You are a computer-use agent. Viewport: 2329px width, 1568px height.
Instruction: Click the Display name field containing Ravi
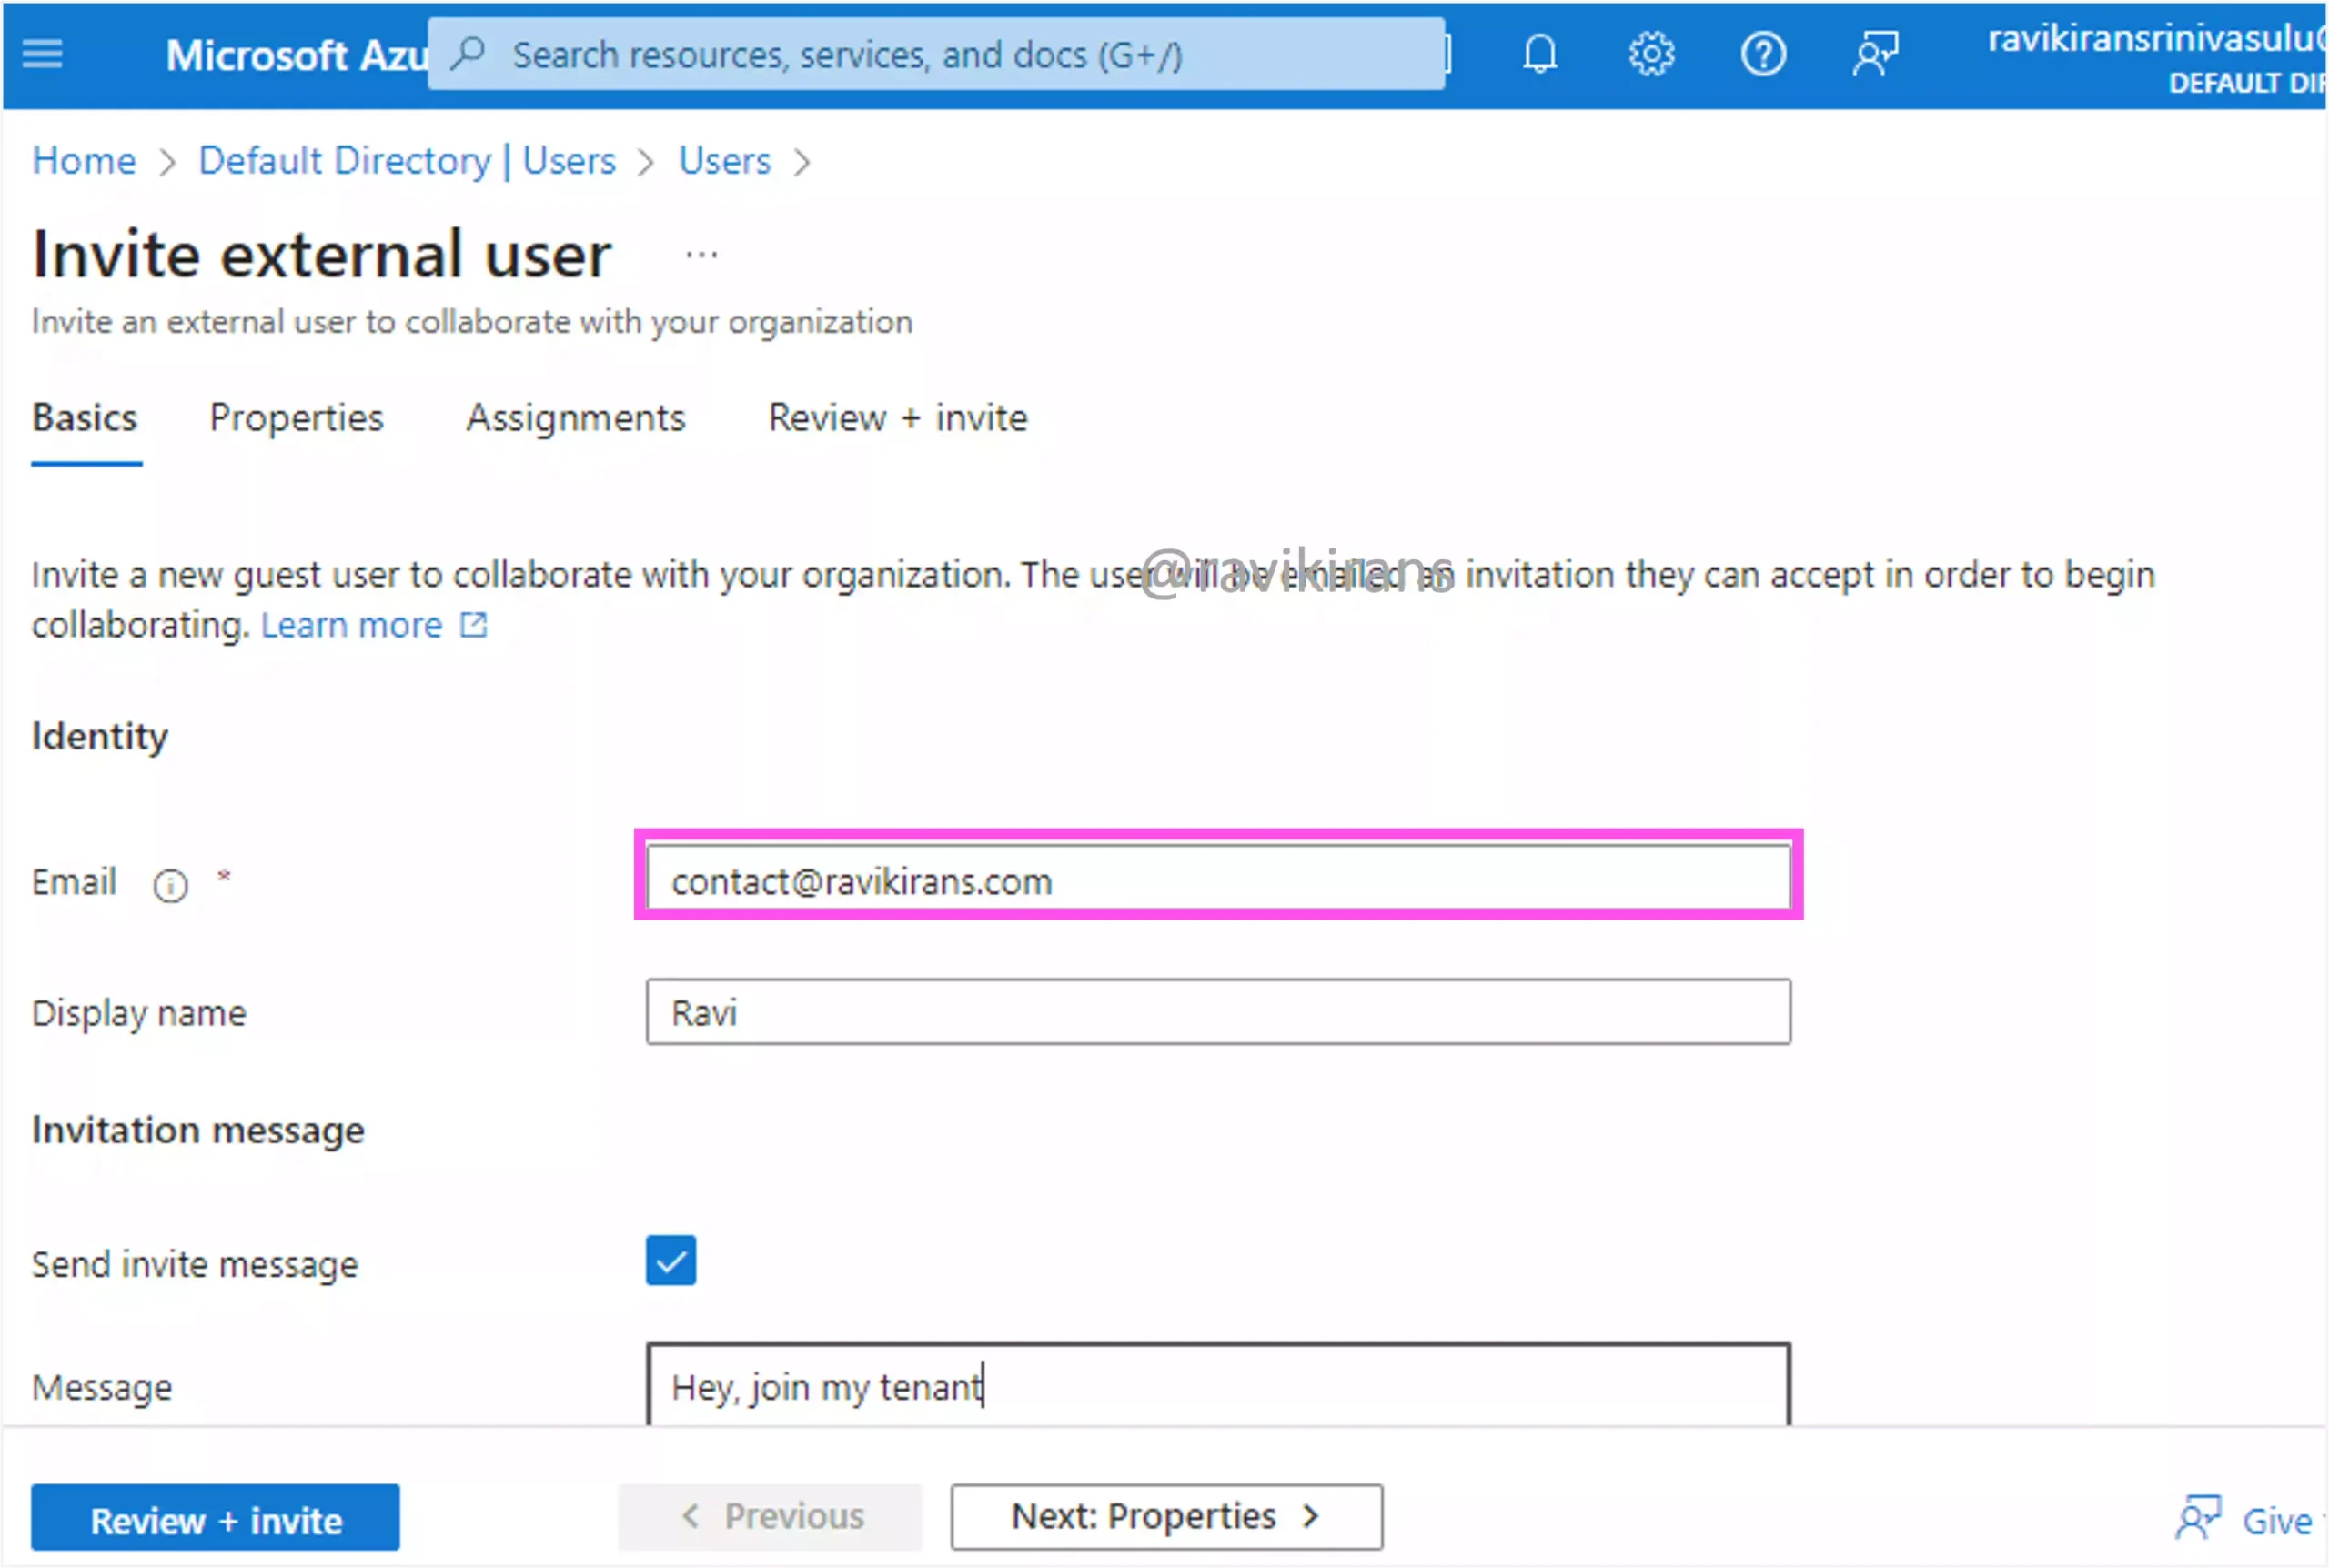pos(1218,1012)
